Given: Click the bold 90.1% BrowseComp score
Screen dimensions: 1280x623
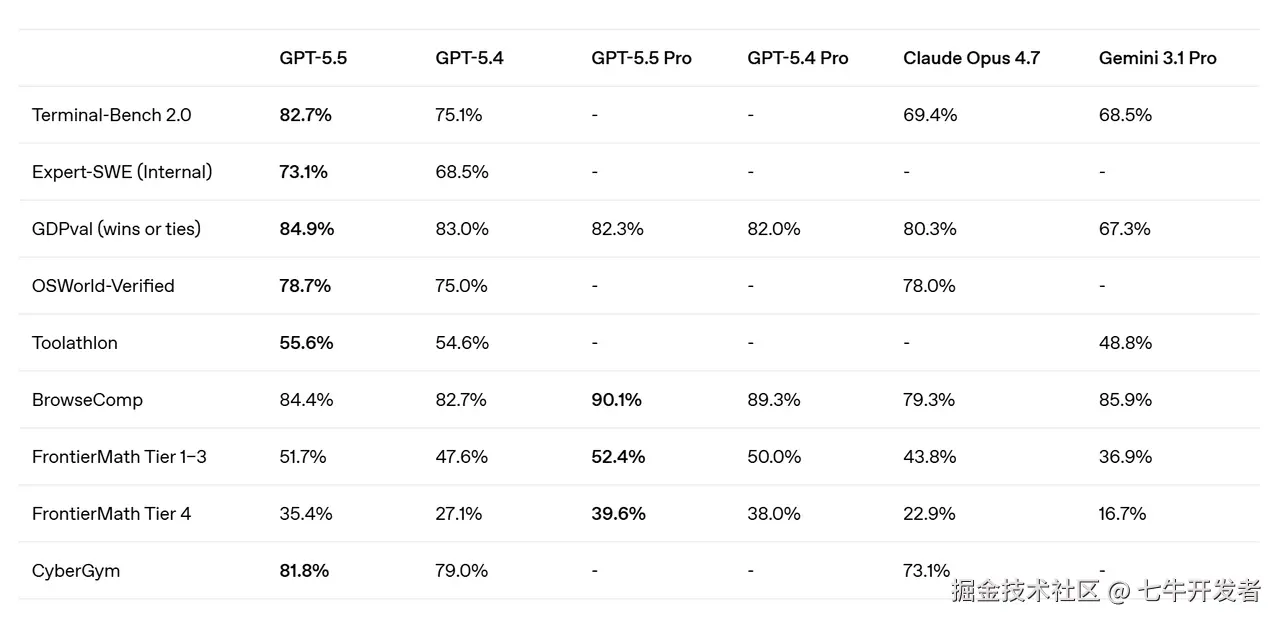Looking at the screenshot, I should [616, 400].
